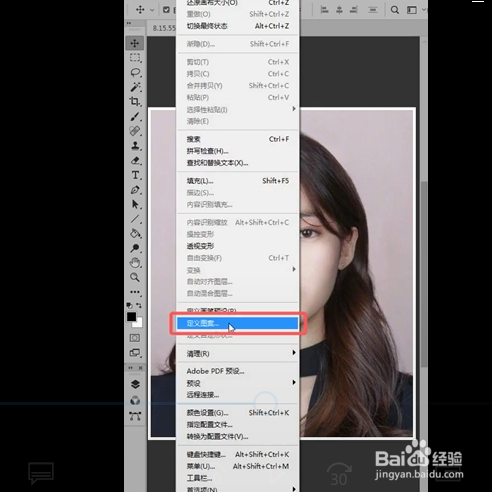Choose Adobe PDF 预设... menu item
Screen dimensions: 492x492
(x=237, y=371)
